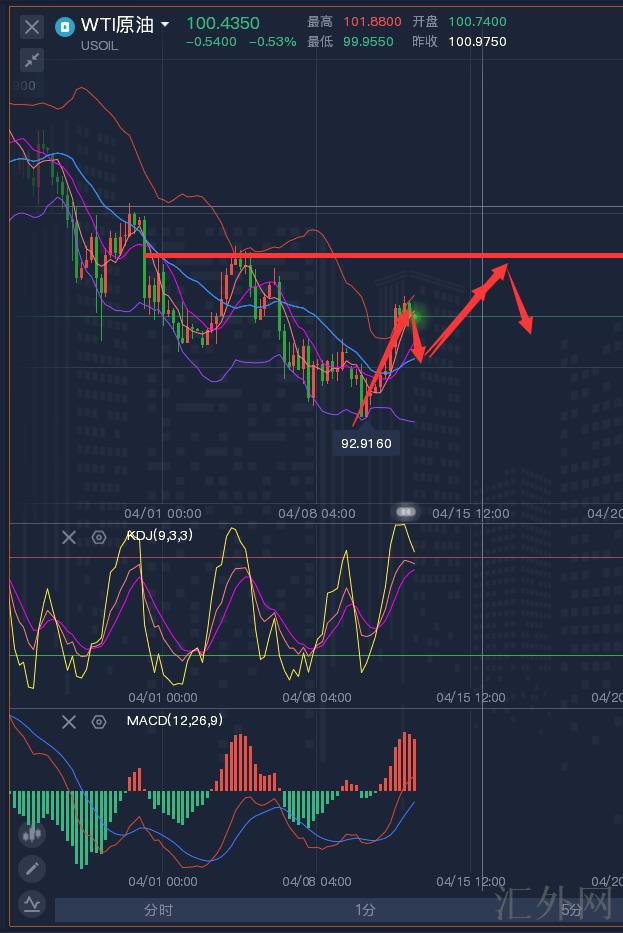Viewport: 623px width, 933px height.
Task: Toggle fullscreen collapse arrows icon
Action: (x=32, y=60)
